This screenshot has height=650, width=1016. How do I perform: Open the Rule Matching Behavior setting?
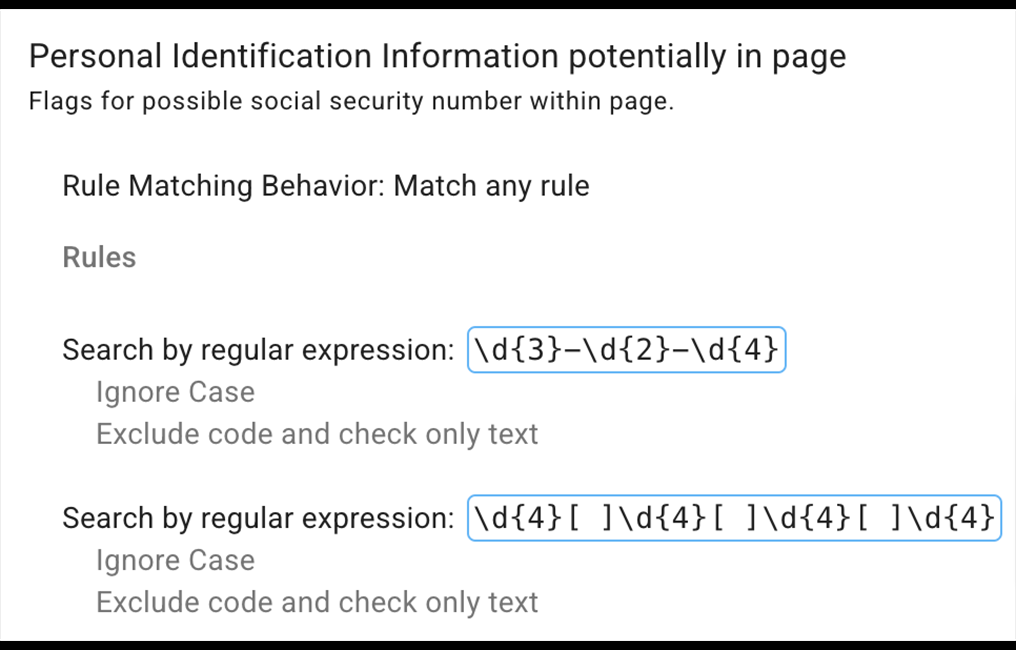[326, 186]
